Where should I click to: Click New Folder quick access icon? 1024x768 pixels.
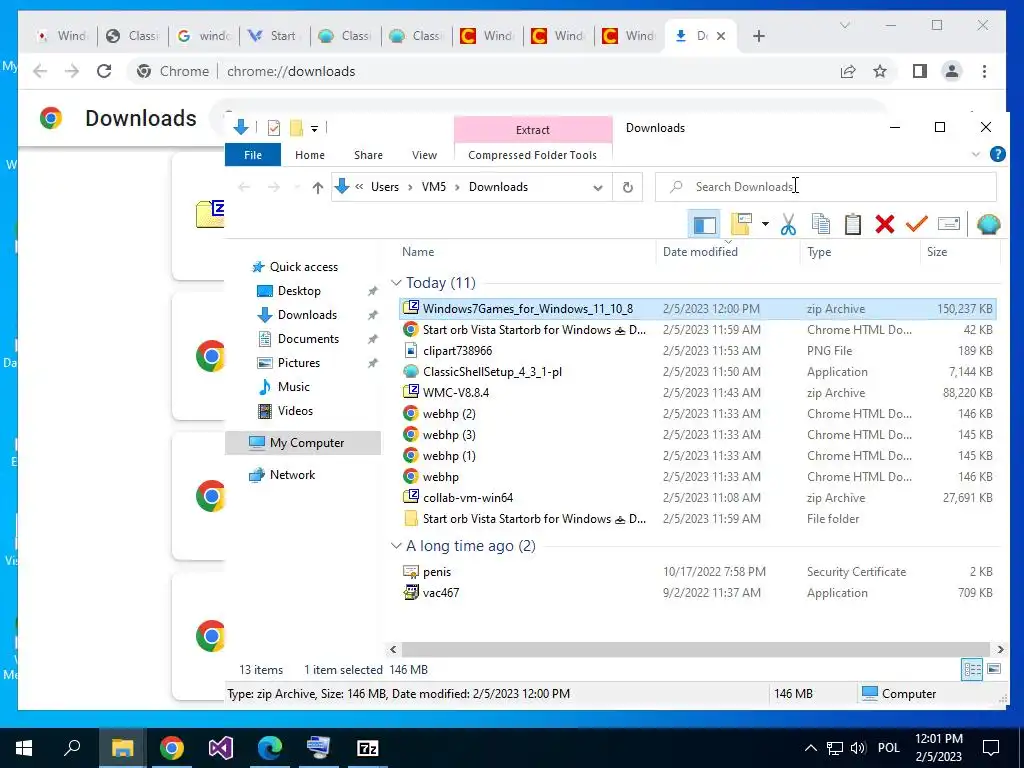(x=296, y=128)
